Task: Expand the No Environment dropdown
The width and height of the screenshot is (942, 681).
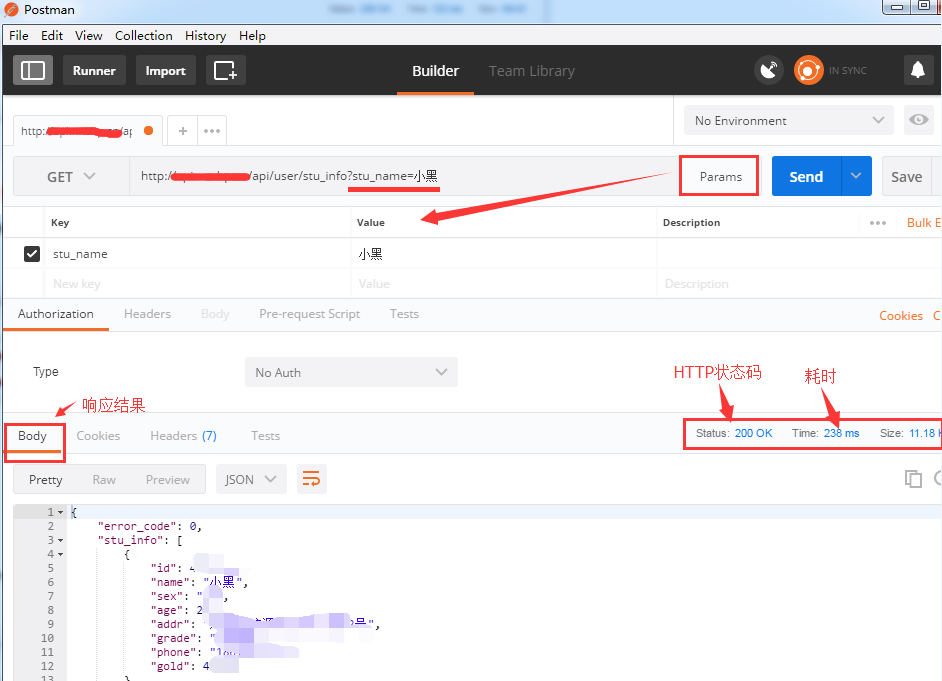Action: pos(787,120)
